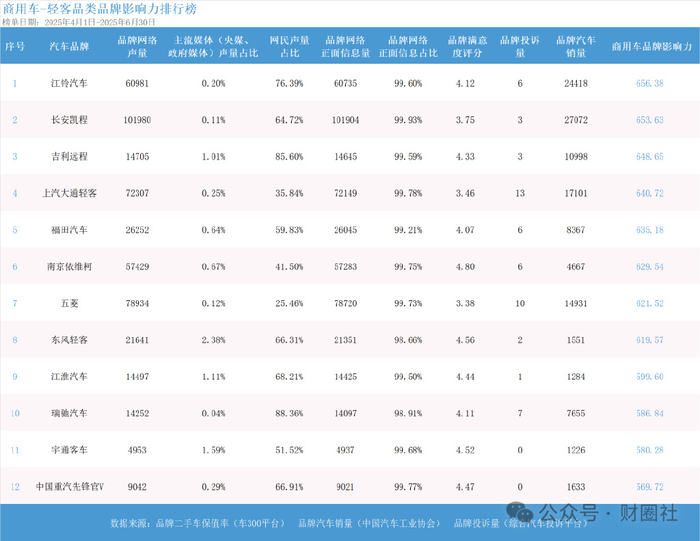Click network volume value 101980
The height and width of the screenshot is (541, 700).
click(x=137, y=120)
